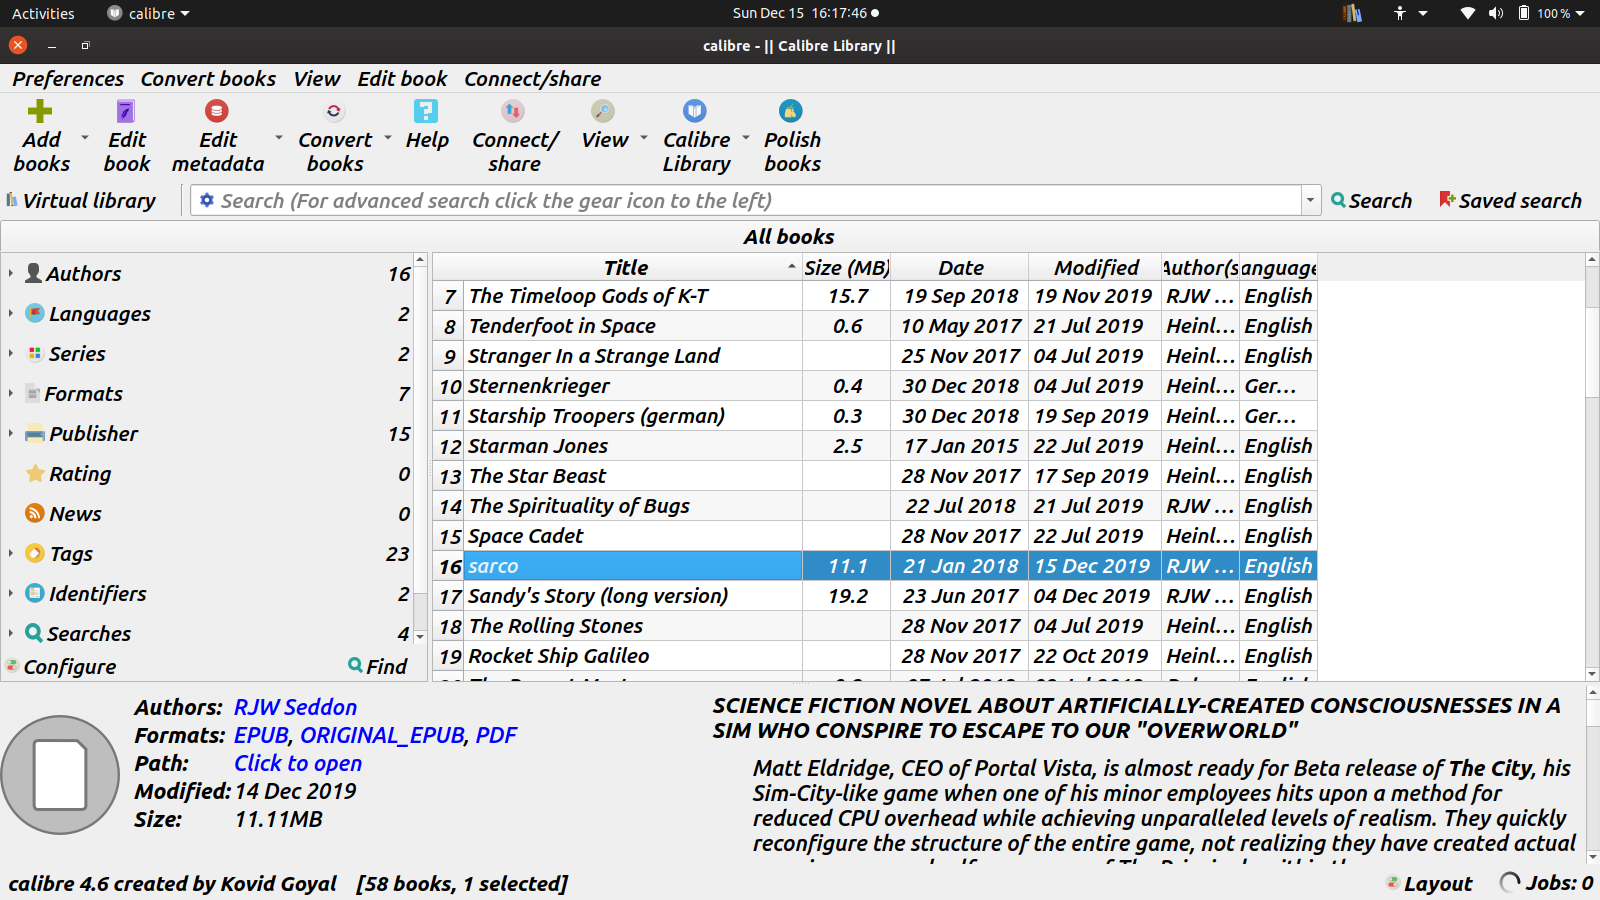
Task: Open the Add books dropdown arrow
Action: (85, 138)
